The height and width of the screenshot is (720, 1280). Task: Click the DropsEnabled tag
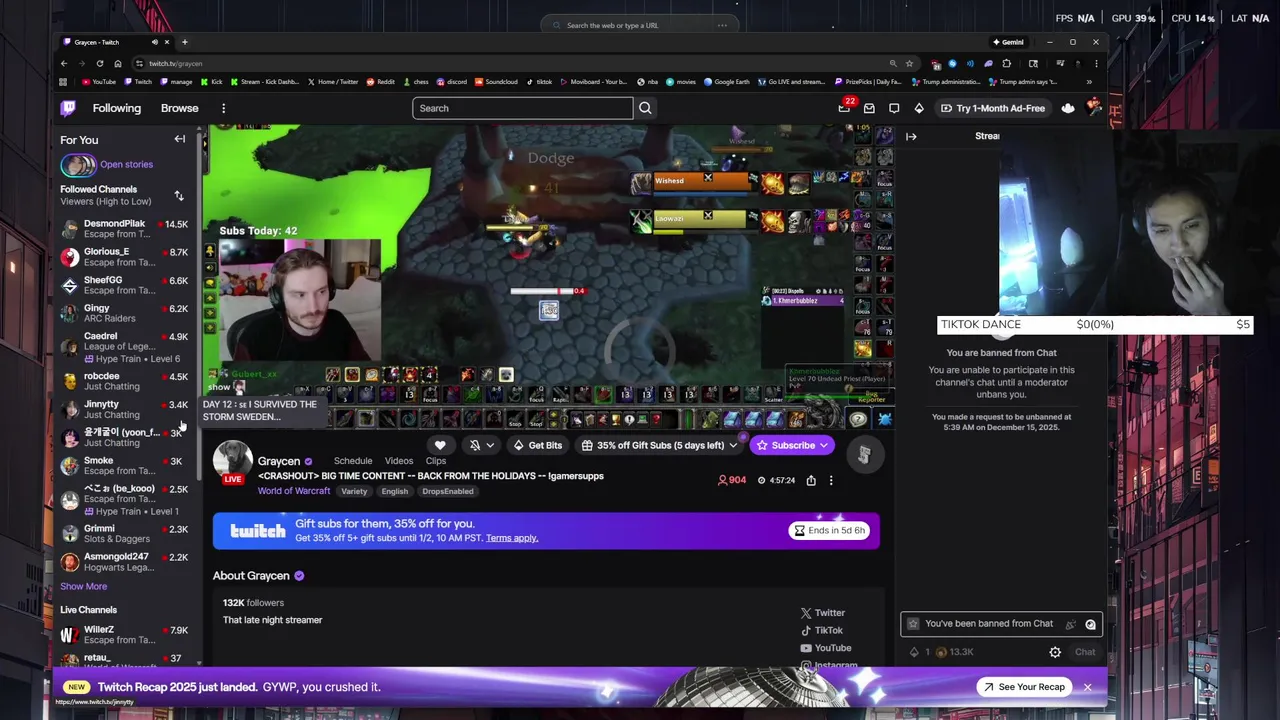pyautogui.click(x=448, y=491)
